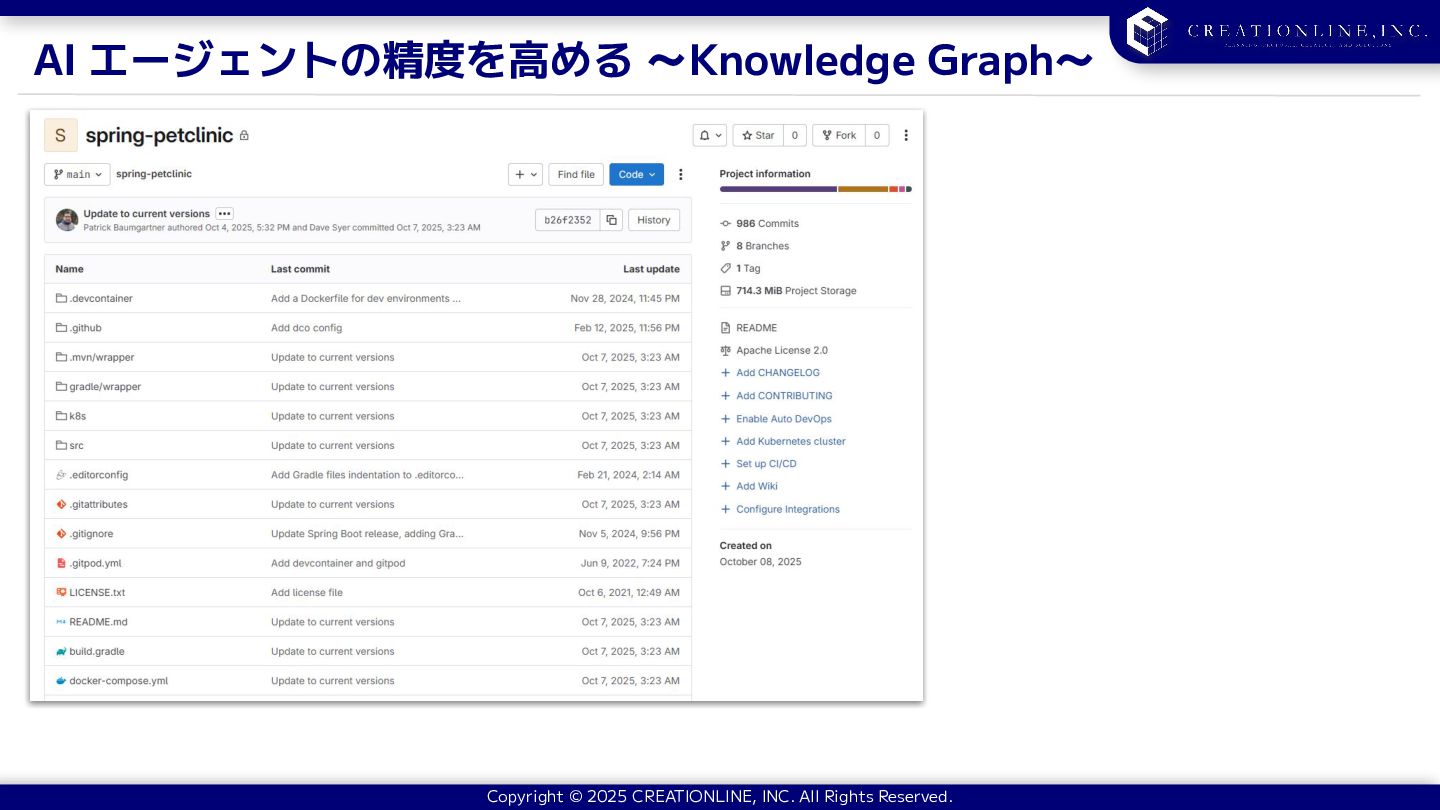The height and width of the screenshot is (810, 1440).
Task: Open repository kebab menu next to Code
Action: (681, 174)
